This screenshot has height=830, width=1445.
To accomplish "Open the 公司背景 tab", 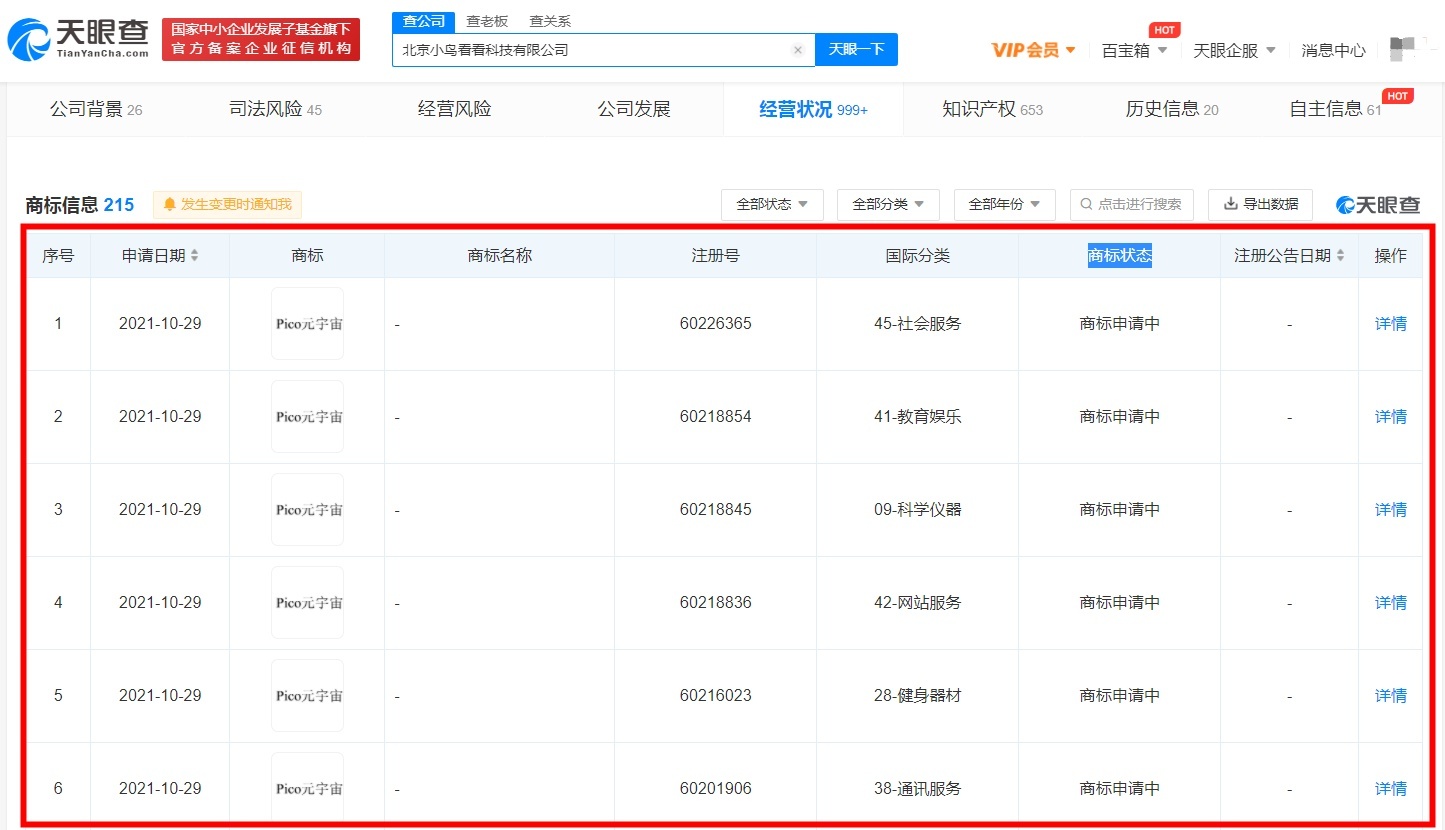I will (96, 109).
